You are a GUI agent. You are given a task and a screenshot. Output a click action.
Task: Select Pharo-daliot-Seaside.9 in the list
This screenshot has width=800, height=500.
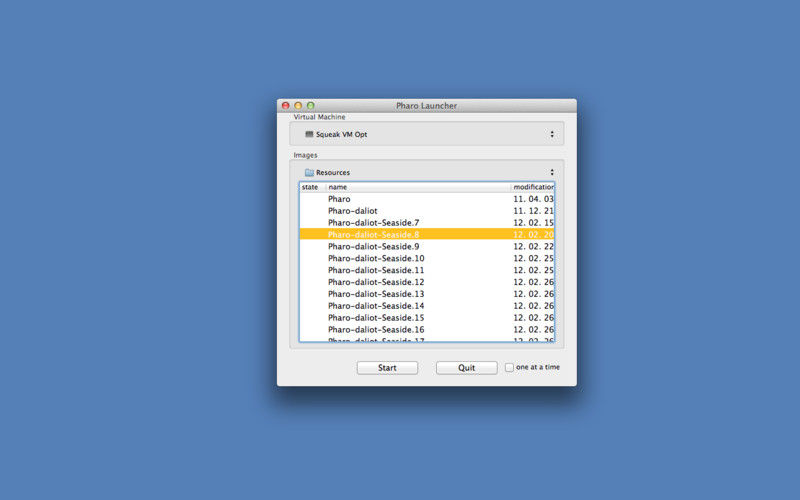point(427,246)
